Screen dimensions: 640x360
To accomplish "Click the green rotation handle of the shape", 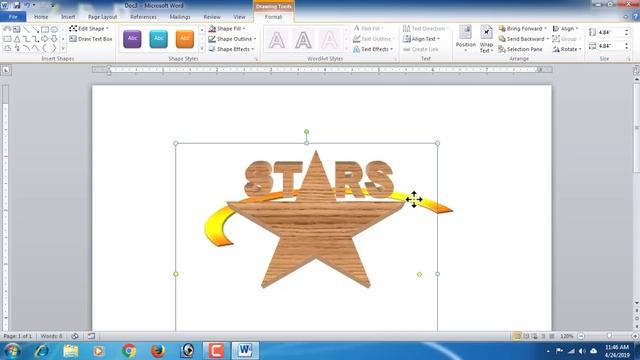I will (x=307, y=132).
